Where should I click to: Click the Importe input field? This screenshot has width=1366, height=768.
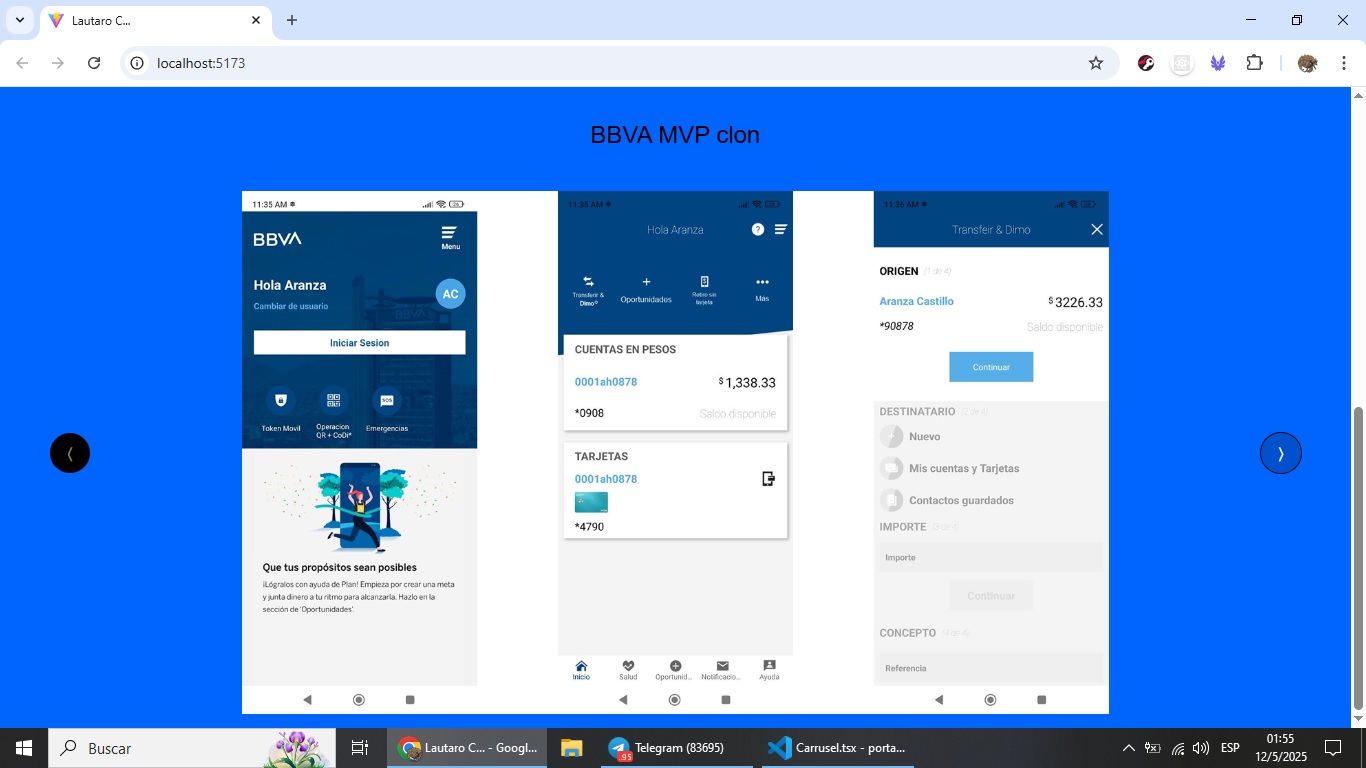click(x=991, y=557)
